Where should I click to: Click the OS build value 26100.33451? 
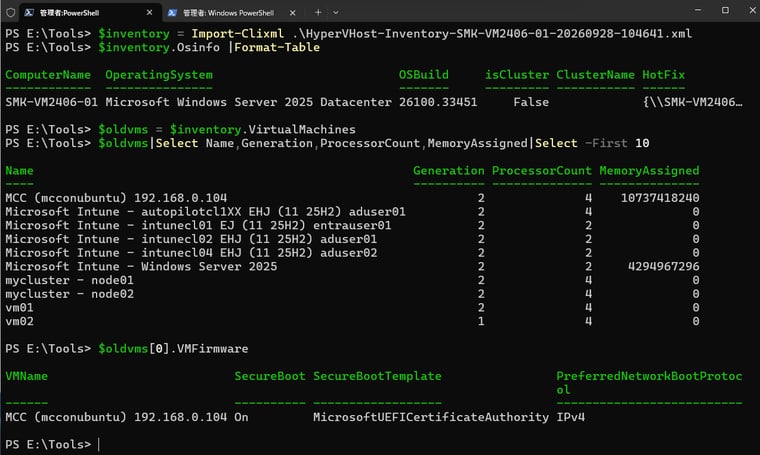[438, 102]
